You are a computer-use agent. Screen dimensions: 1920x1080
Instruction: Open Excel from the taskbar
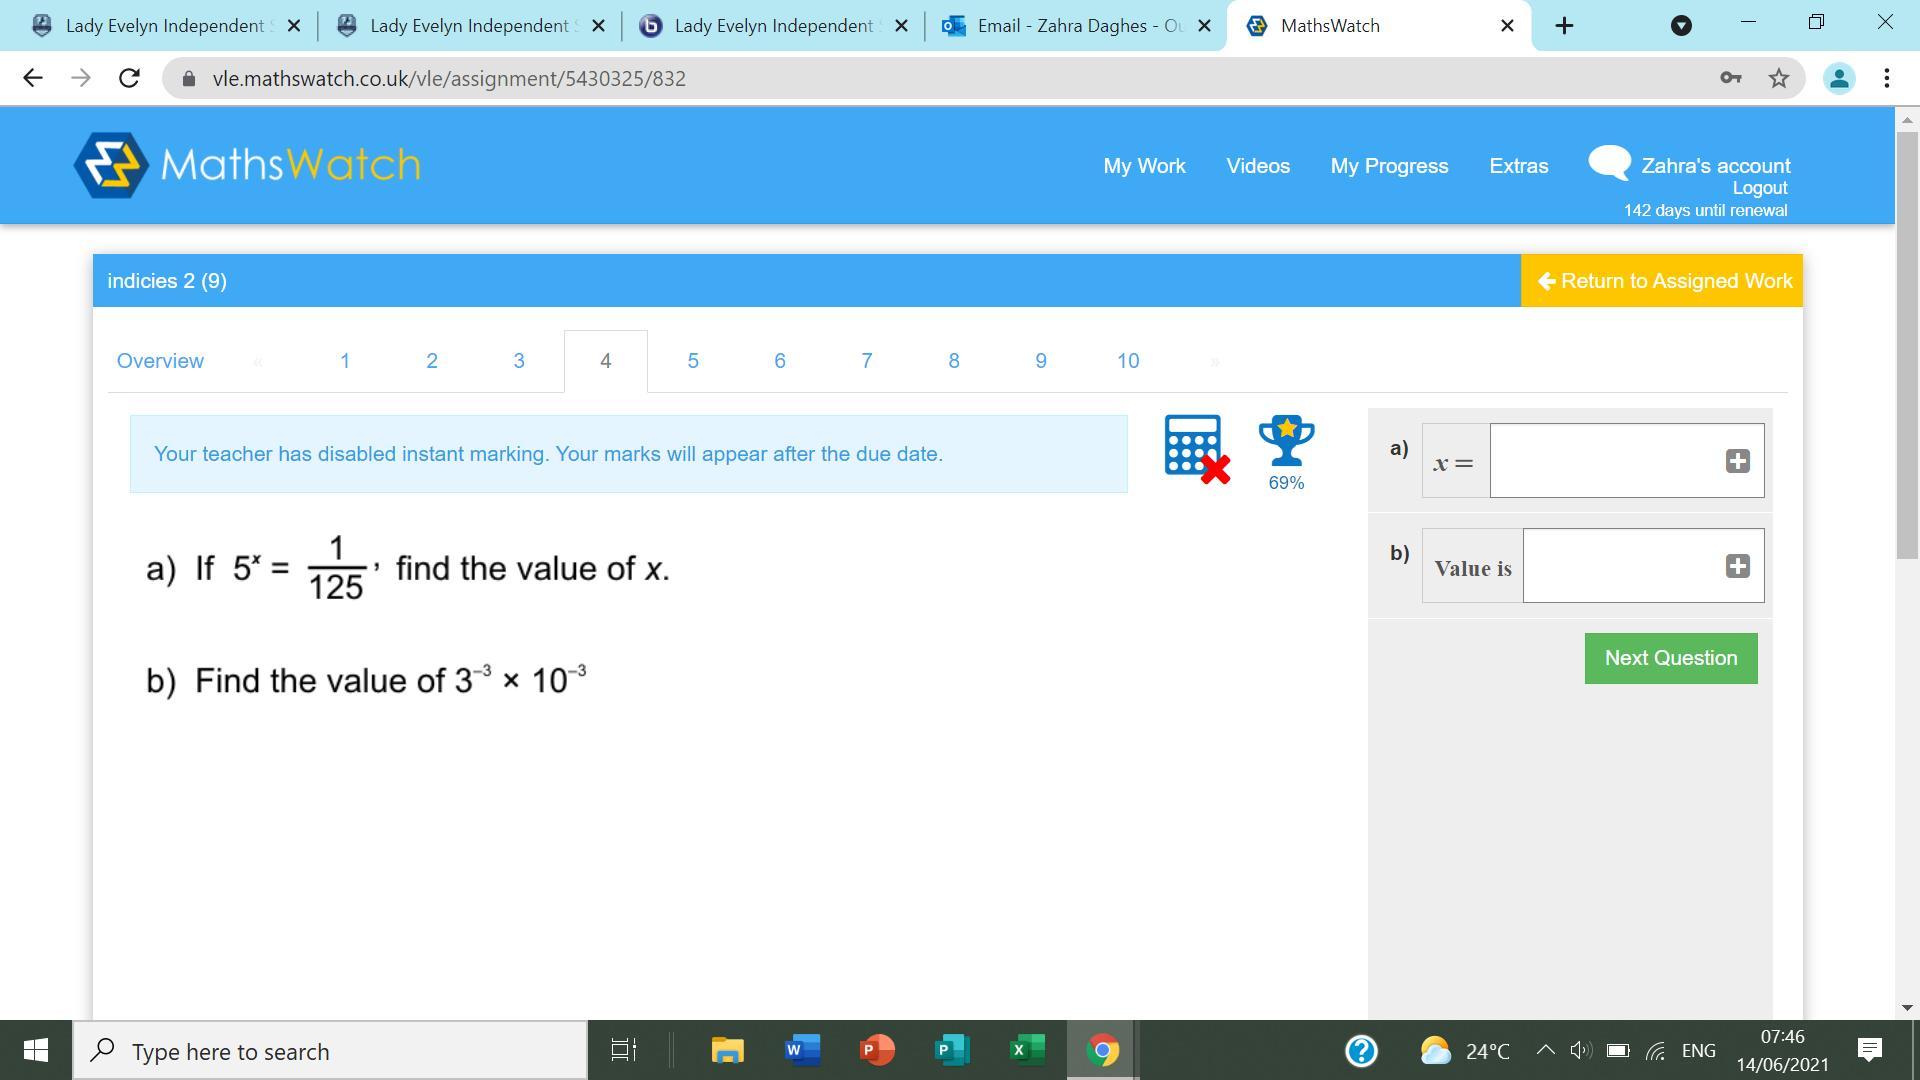click(1027, 1050)
